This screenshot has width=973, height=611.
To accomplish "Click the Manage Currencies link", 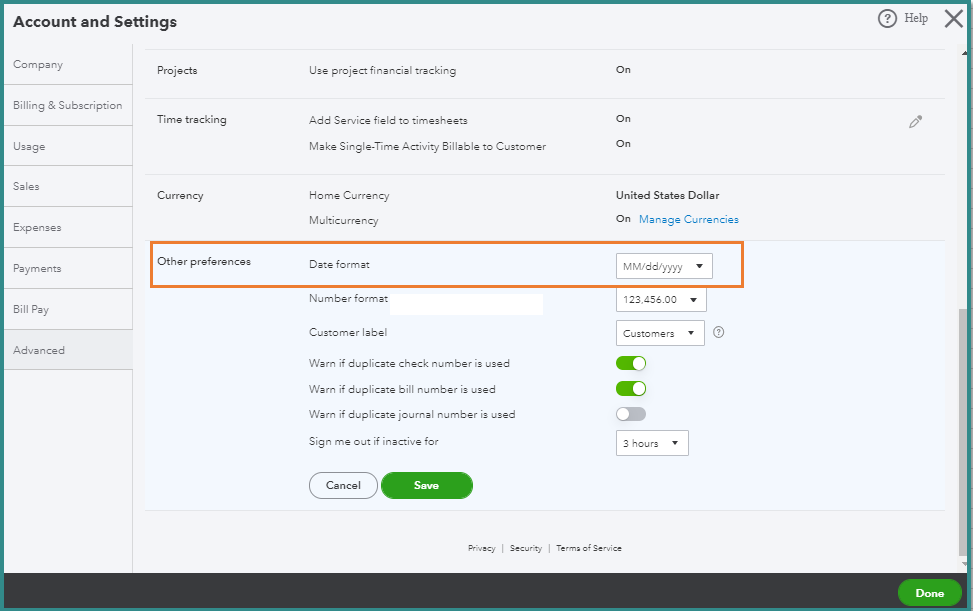I will 688,220.
